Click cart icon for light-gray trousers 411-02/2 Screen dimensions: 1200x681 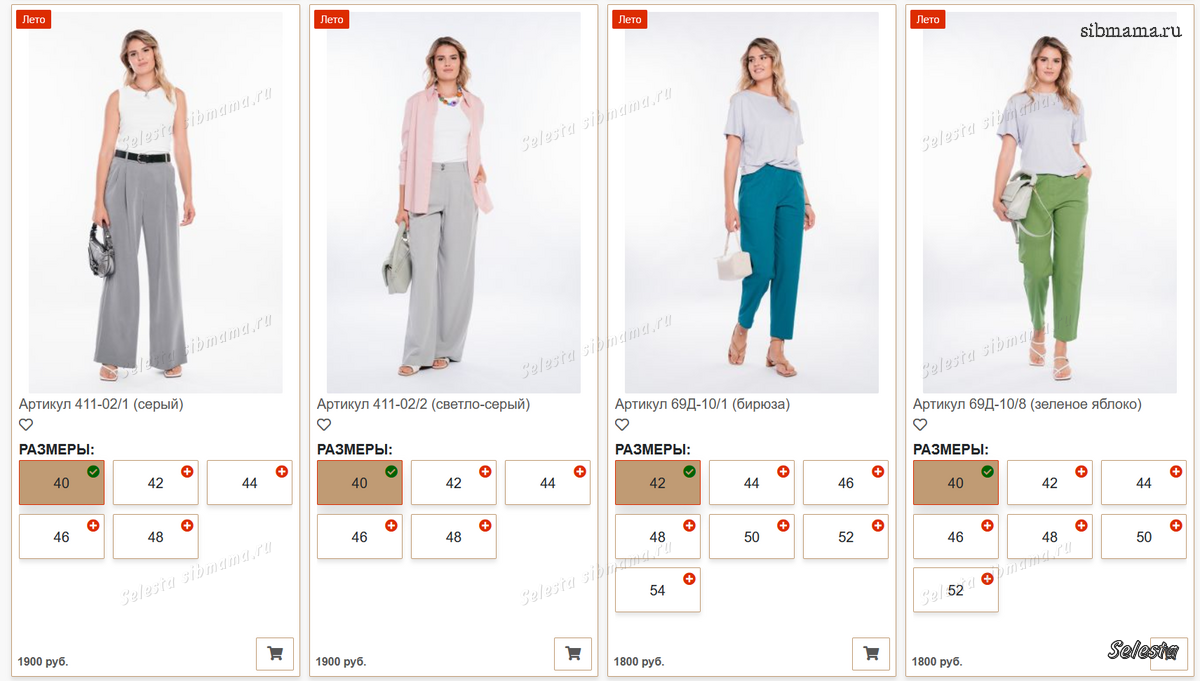573,654
